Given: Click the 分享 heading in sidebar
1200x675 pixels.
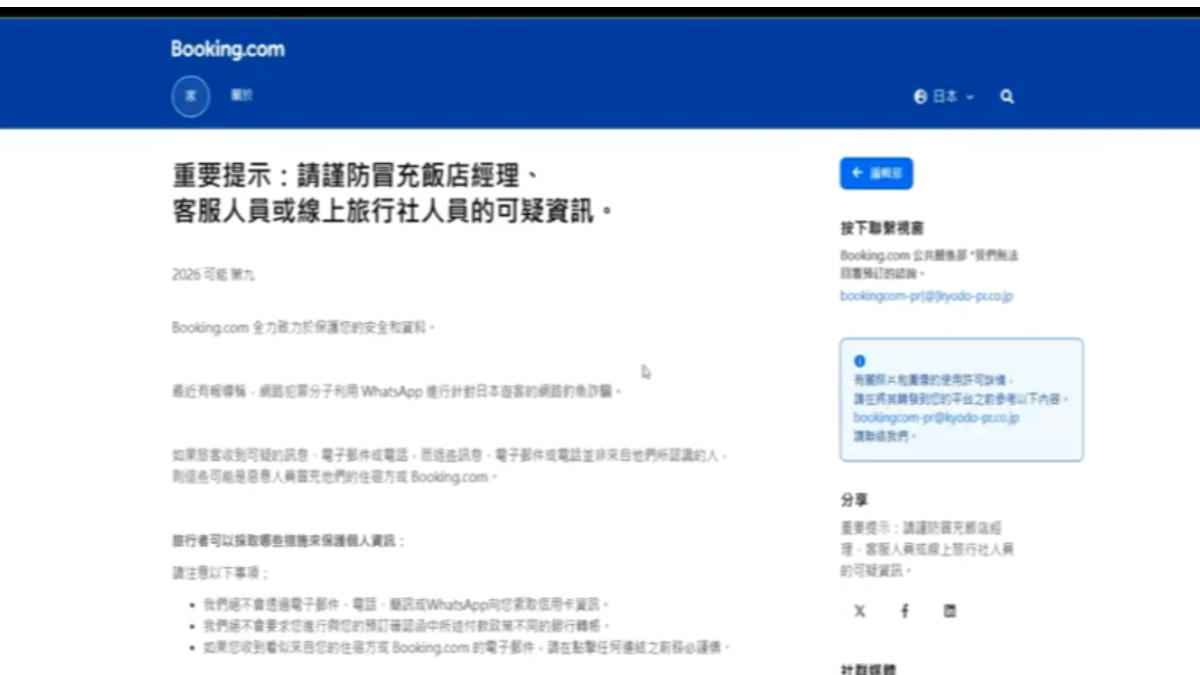Looking at the screenshot, I should click(x=854, y=500).
